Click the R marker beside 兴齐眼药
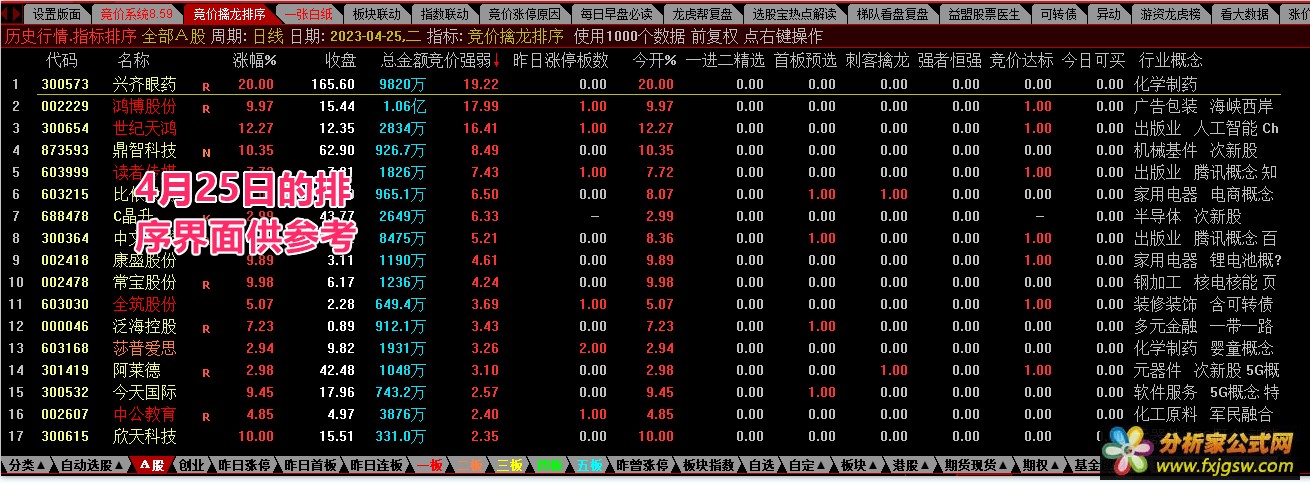 click(206, 86)
